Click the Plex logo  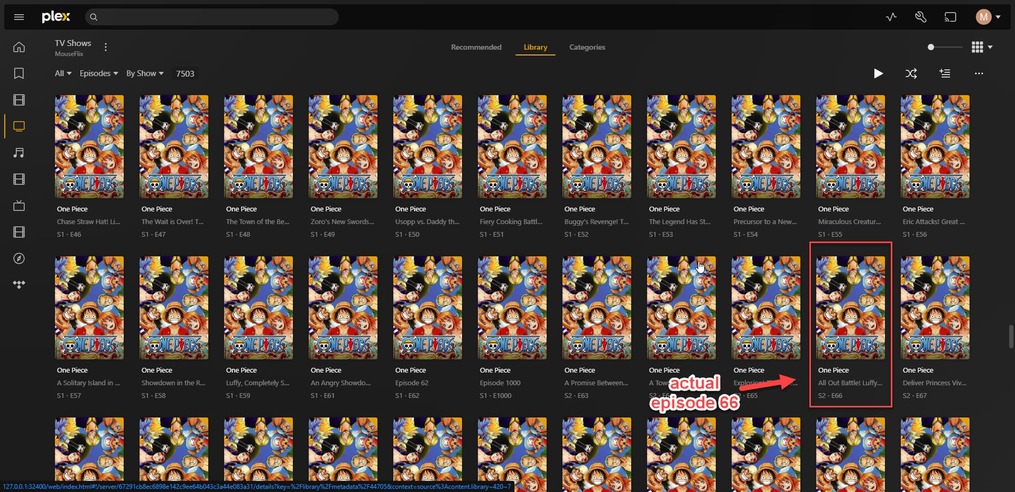click(x=56, y=17)
